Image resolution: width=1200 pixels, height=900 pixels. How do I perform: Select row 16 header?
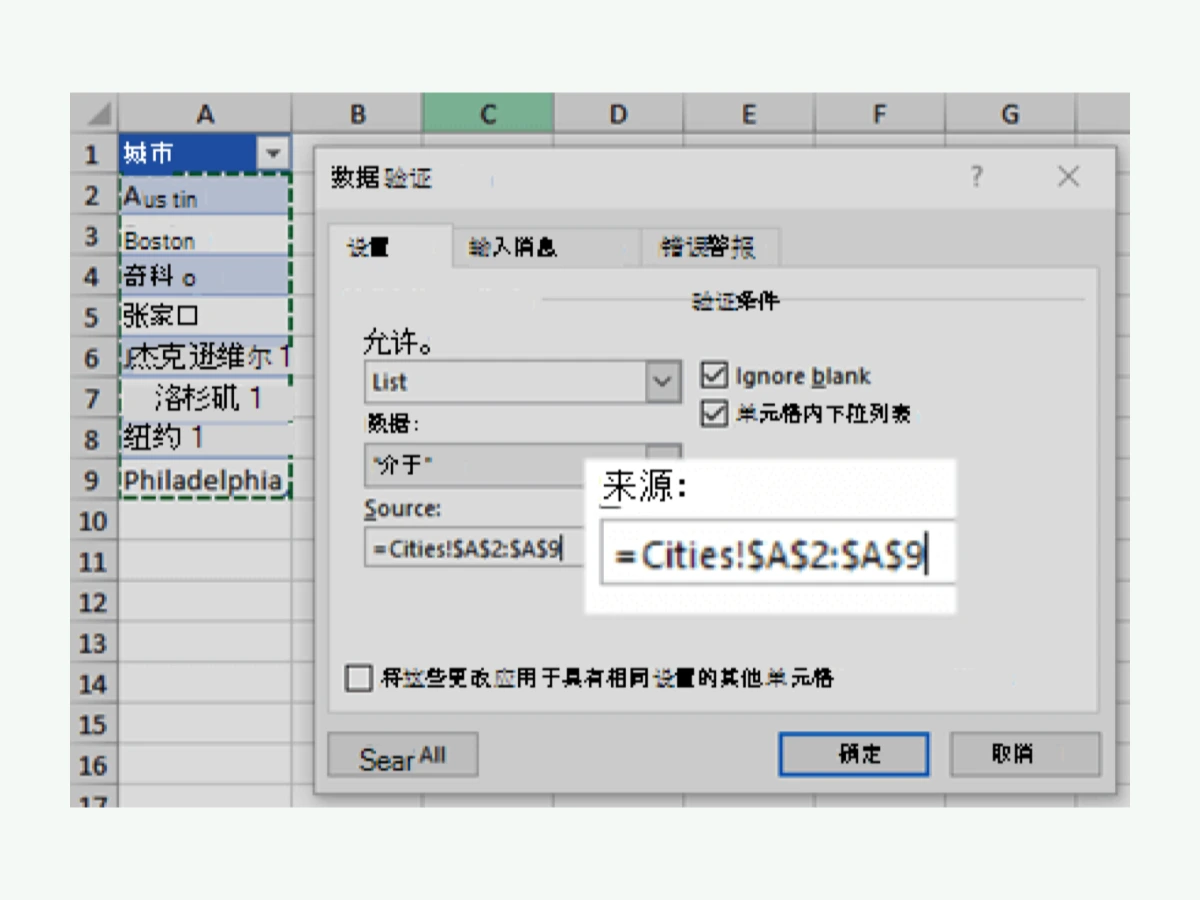point(93,766)
